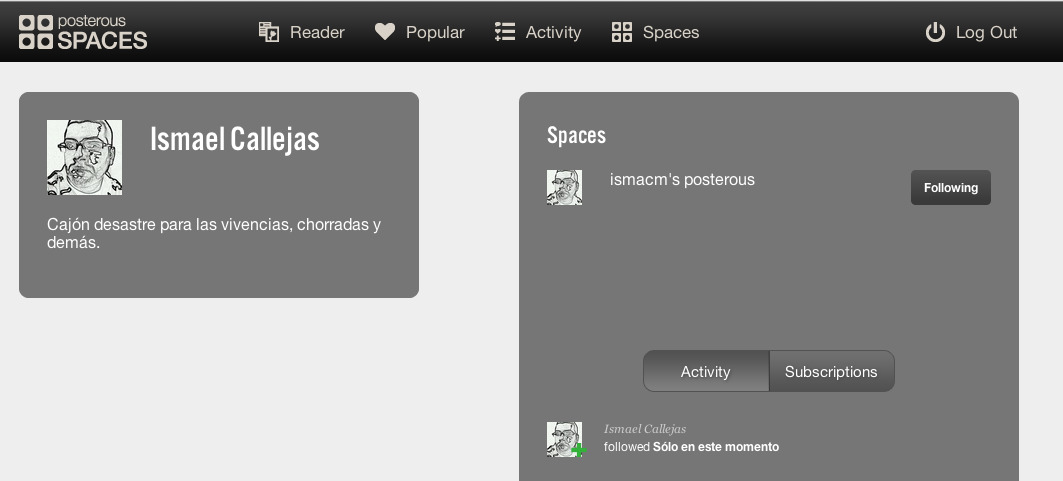Click the ismacm's posterous space thumbnail

coord(564,187)
